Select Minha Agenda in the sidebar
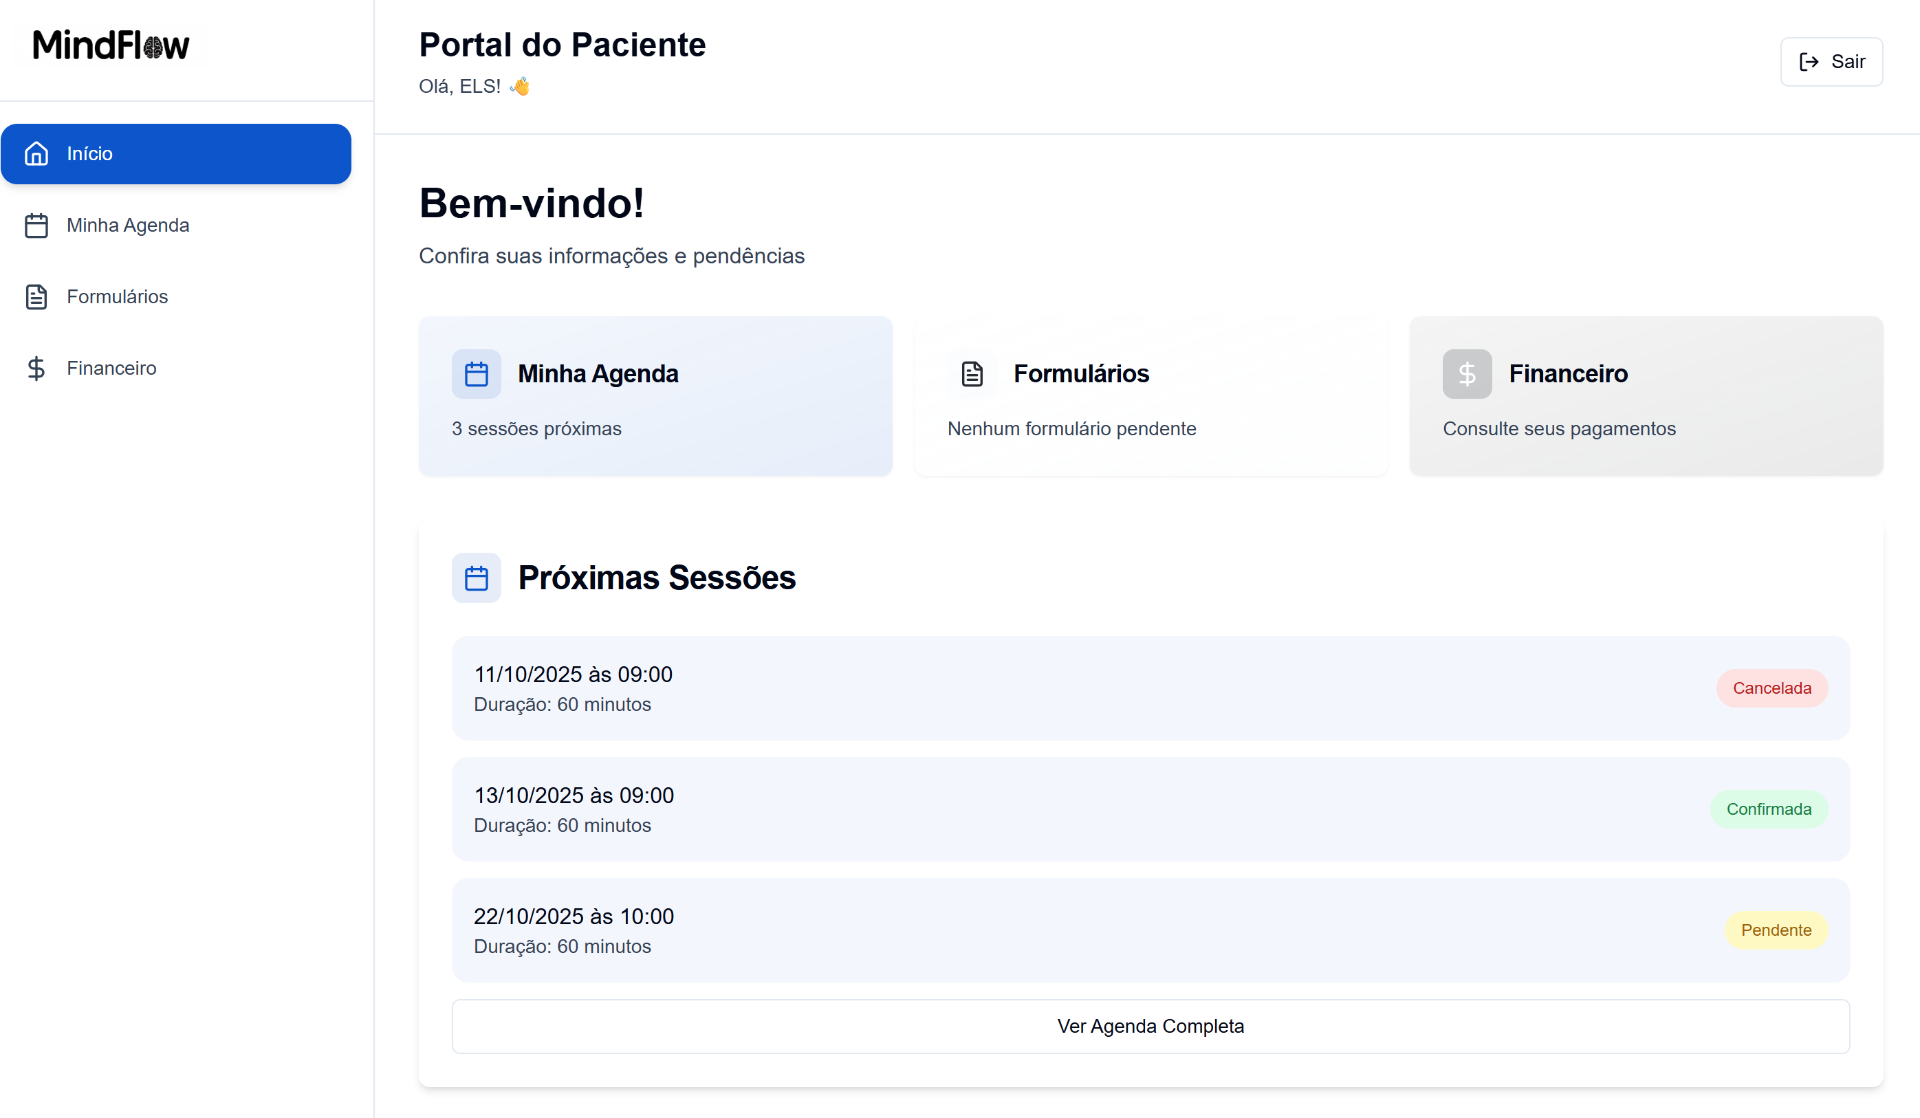The height and width of the screenshot is (1118, 1920). point(128,225)
